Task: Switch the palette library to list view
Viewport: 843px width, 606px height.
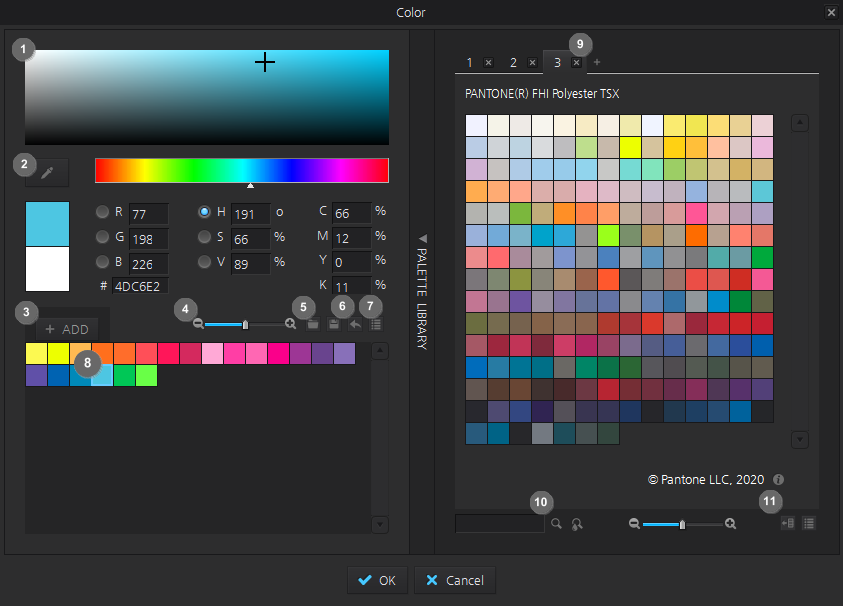Action: point(809,523)
